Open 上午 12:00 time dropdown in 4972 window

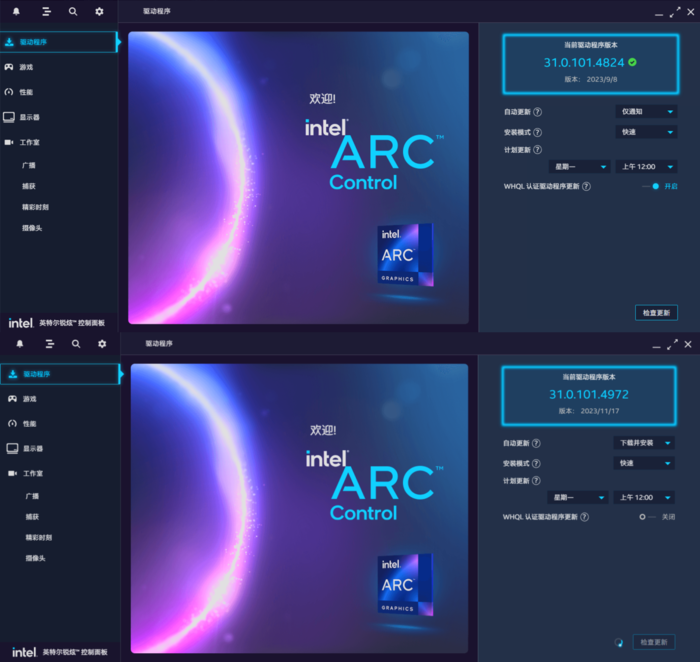tap(644, 497)
